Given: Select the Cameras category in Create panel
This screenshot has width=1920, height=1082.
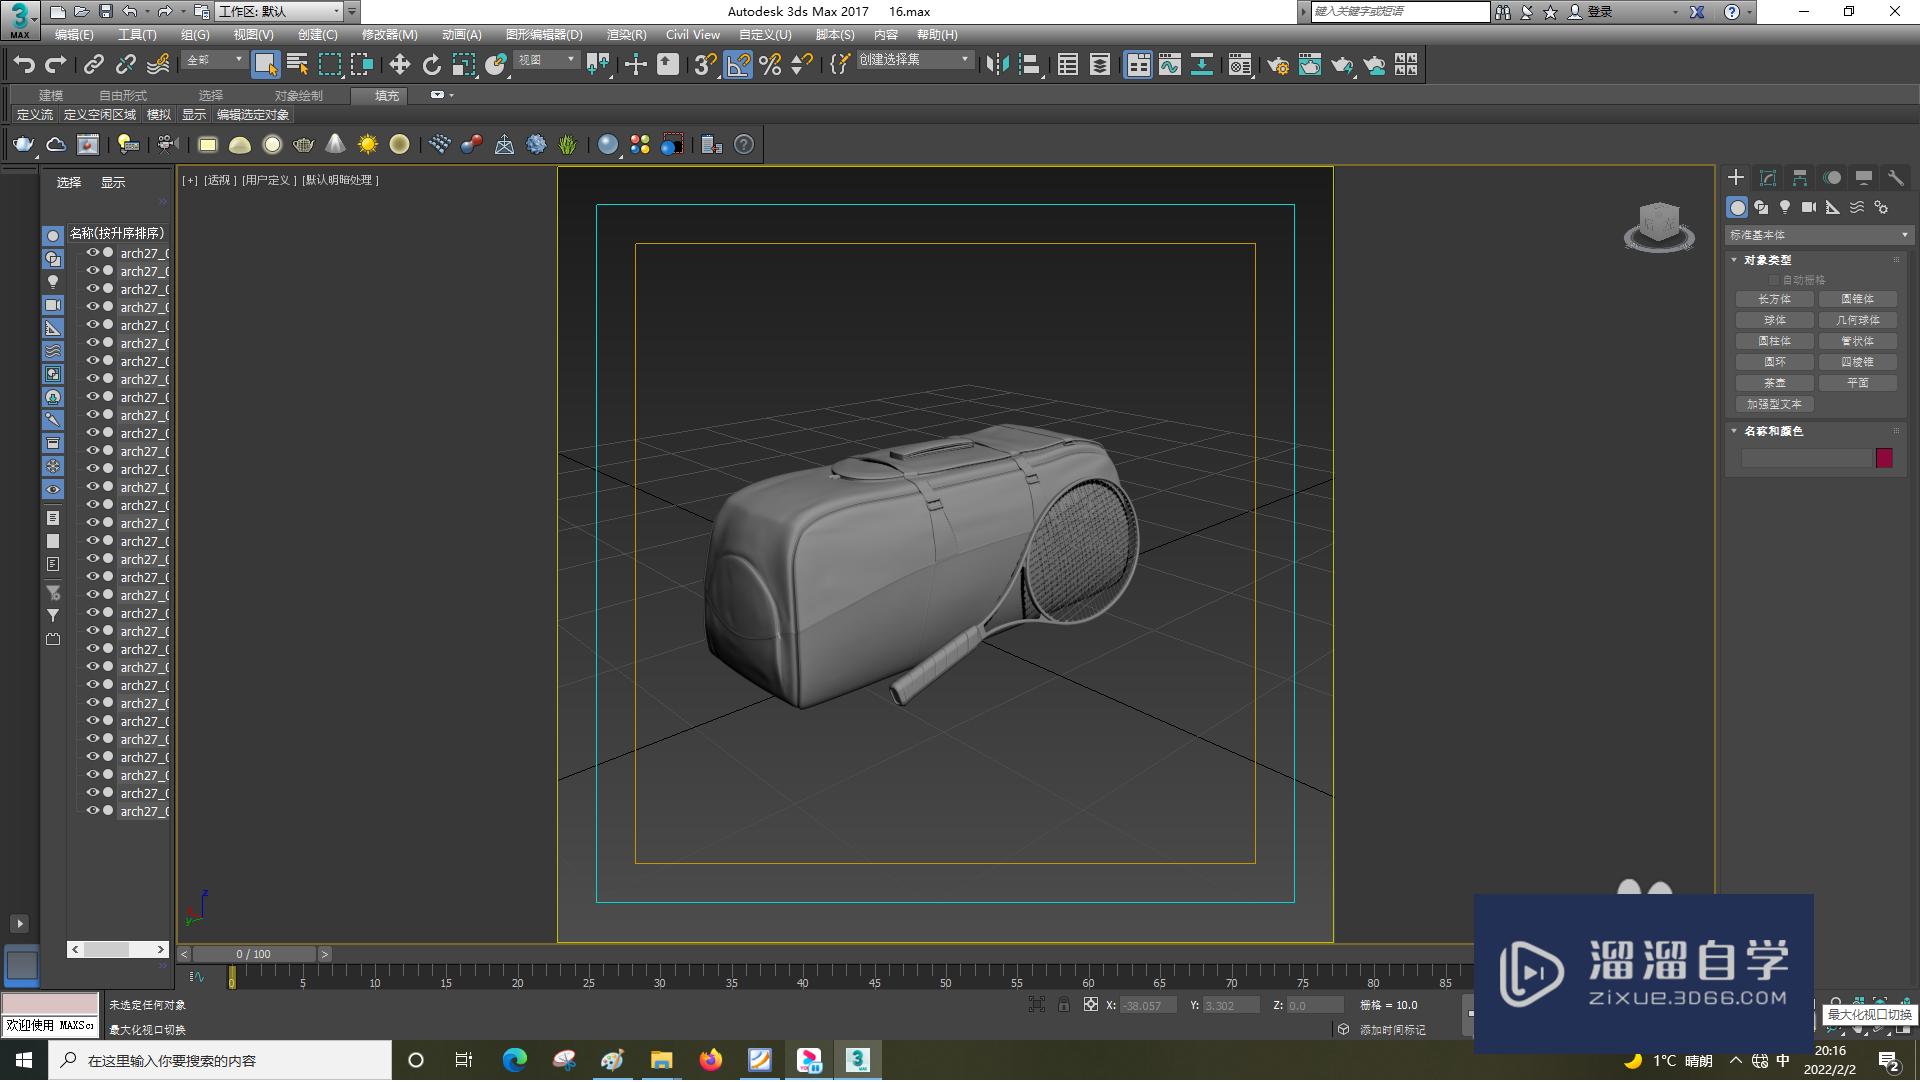Looking at the screenshot, I should 1809,207.
